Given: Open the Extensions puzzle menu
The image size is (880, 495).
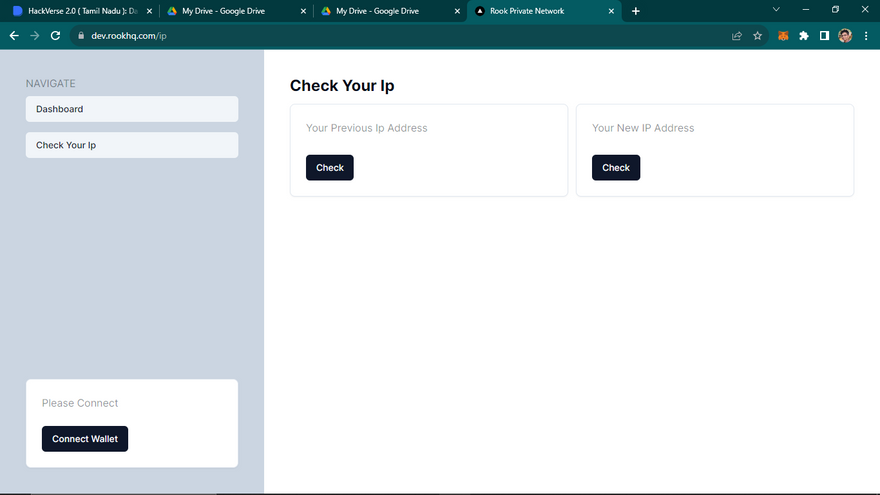Looking at the screenshot, I should pyautogui.click(x=804, y=35).
